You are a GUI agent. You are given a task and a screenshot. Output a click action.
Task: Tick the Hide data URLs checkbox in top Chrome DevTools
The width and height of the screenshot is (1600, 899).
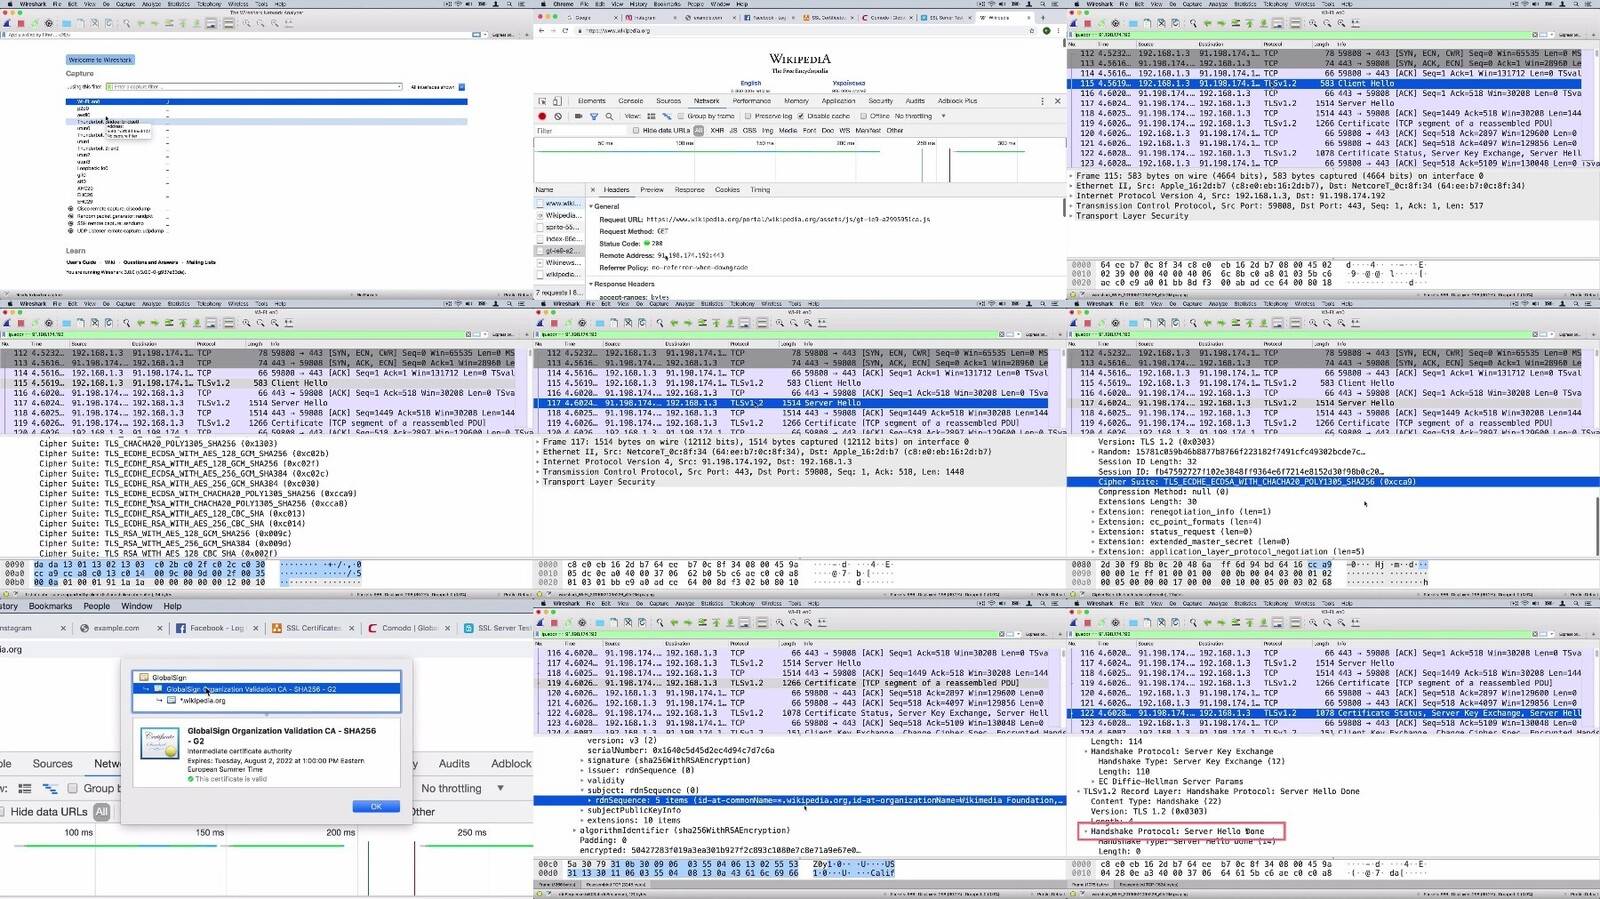(x=637, y=131)
